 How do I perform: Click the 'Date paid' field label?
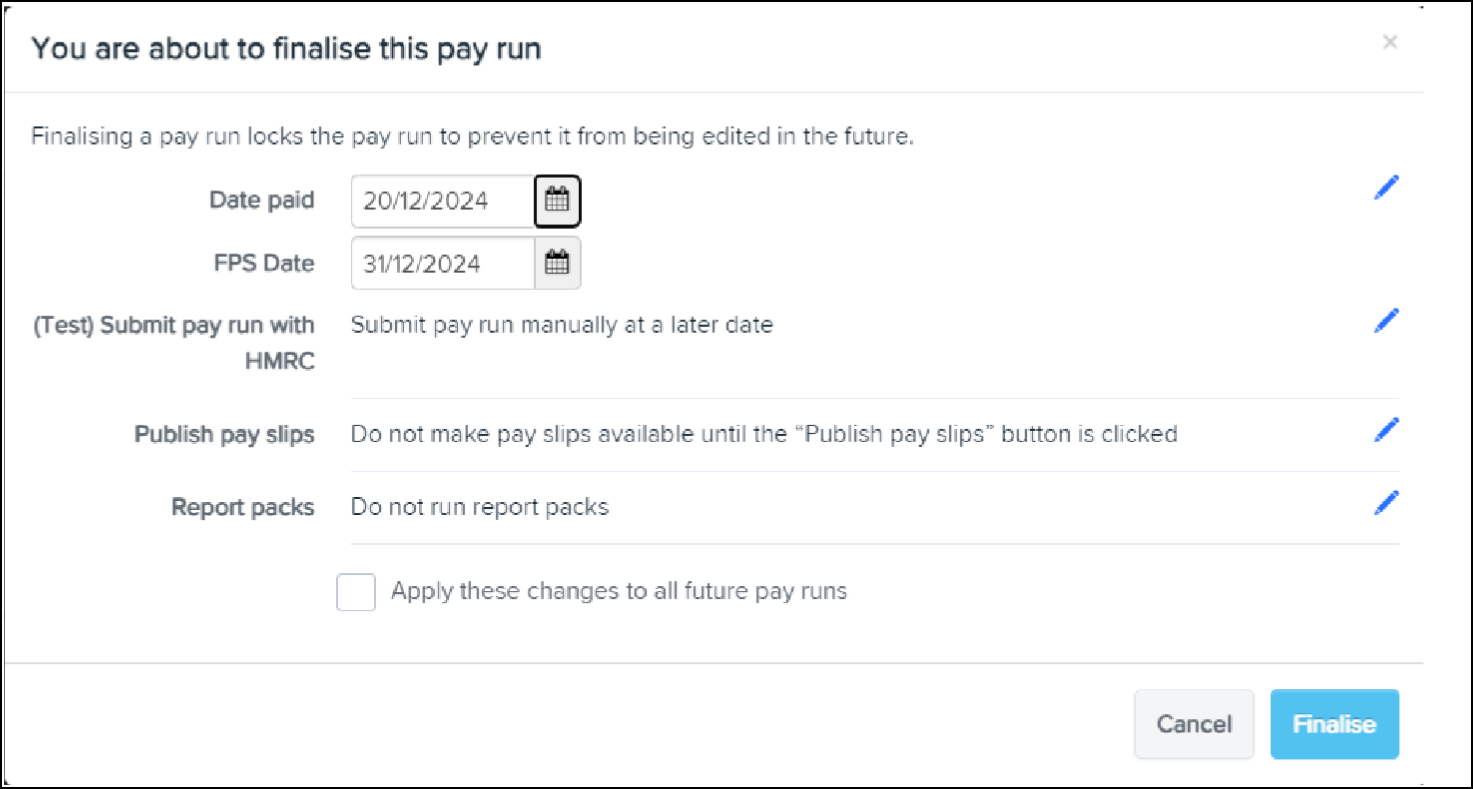tap(261, 200)
